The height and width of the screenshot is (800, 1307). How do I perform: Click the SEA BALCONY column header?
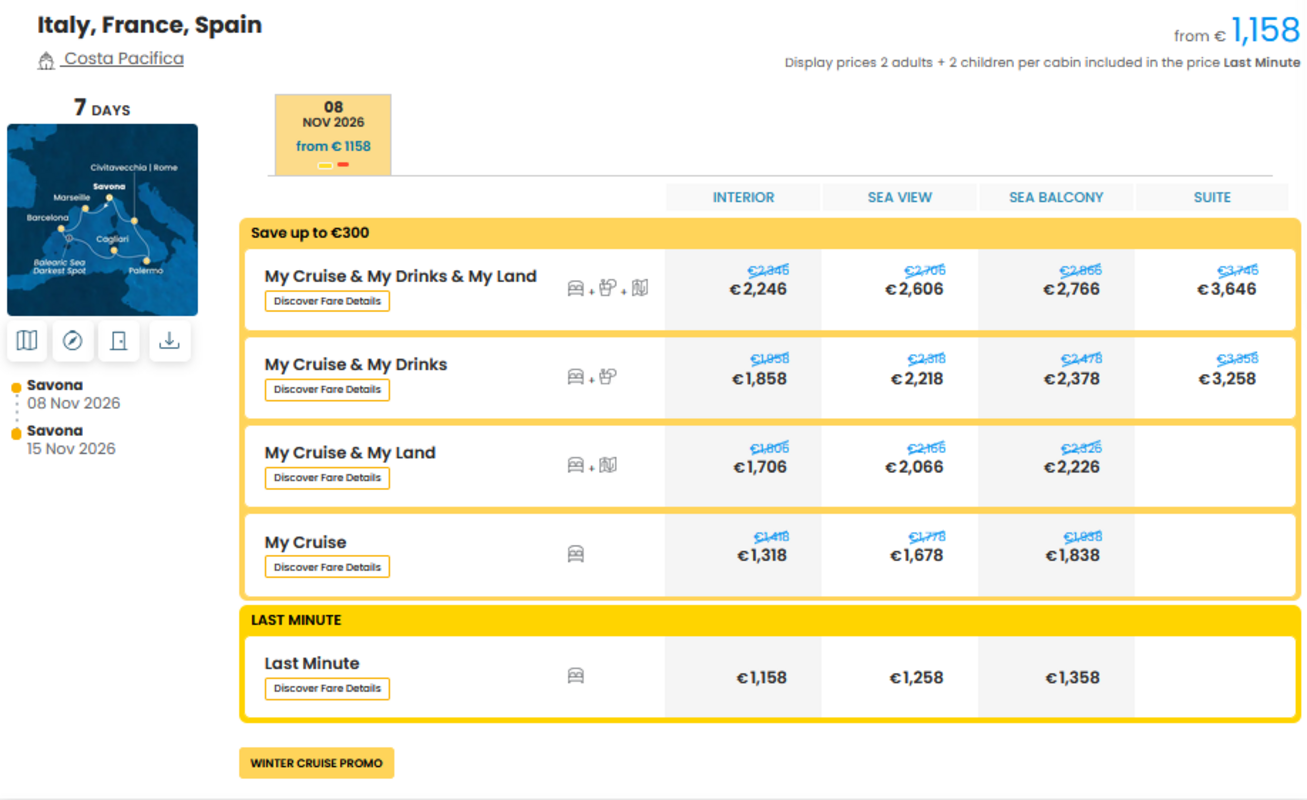pos(1056,197)
